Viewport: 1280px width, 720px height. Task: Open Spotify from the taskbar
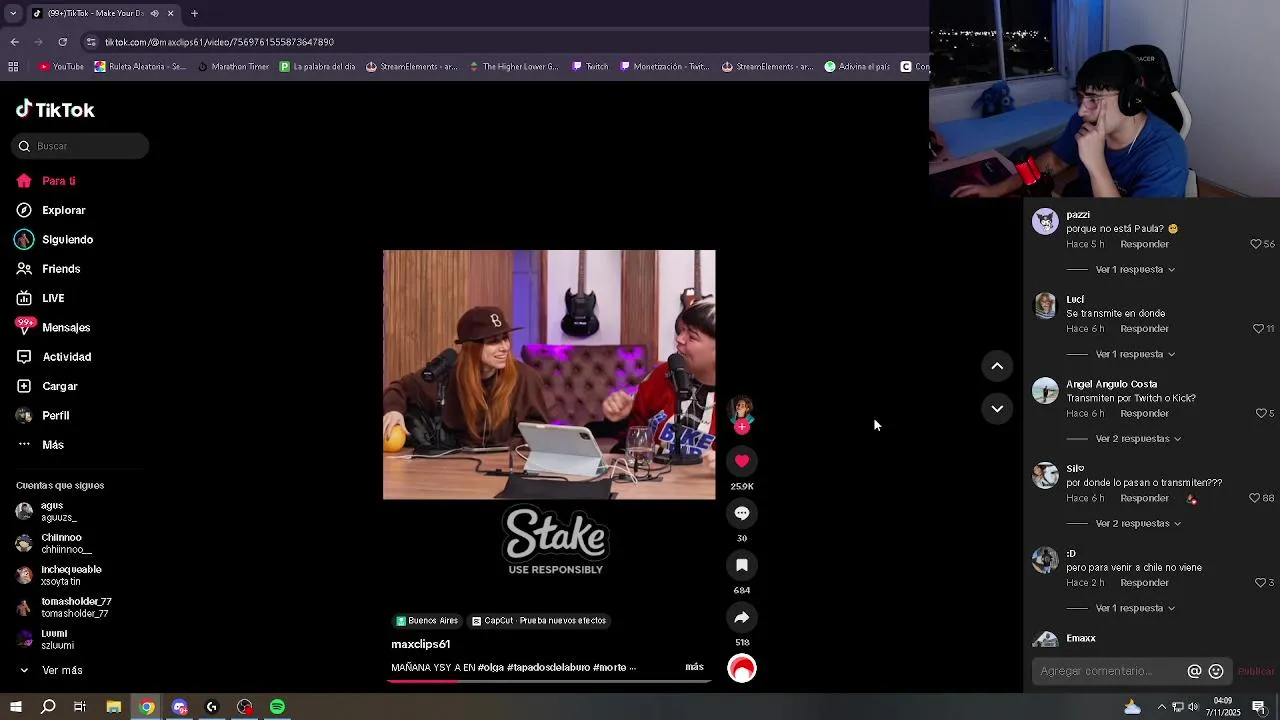point(277,707)
